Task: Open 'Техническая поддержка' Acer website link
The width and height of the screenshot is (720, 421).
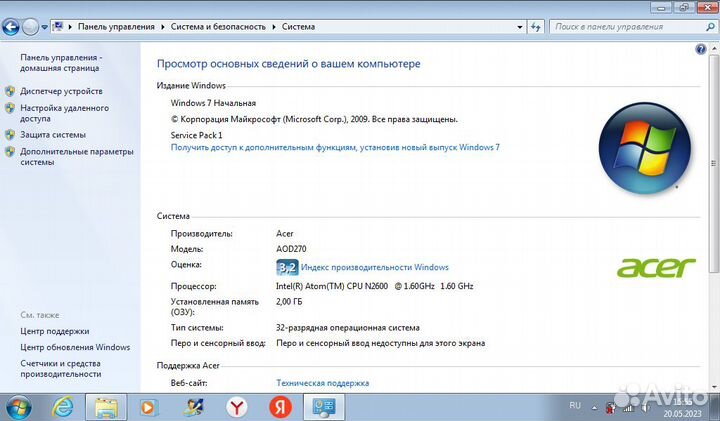Action: [322, 383]
